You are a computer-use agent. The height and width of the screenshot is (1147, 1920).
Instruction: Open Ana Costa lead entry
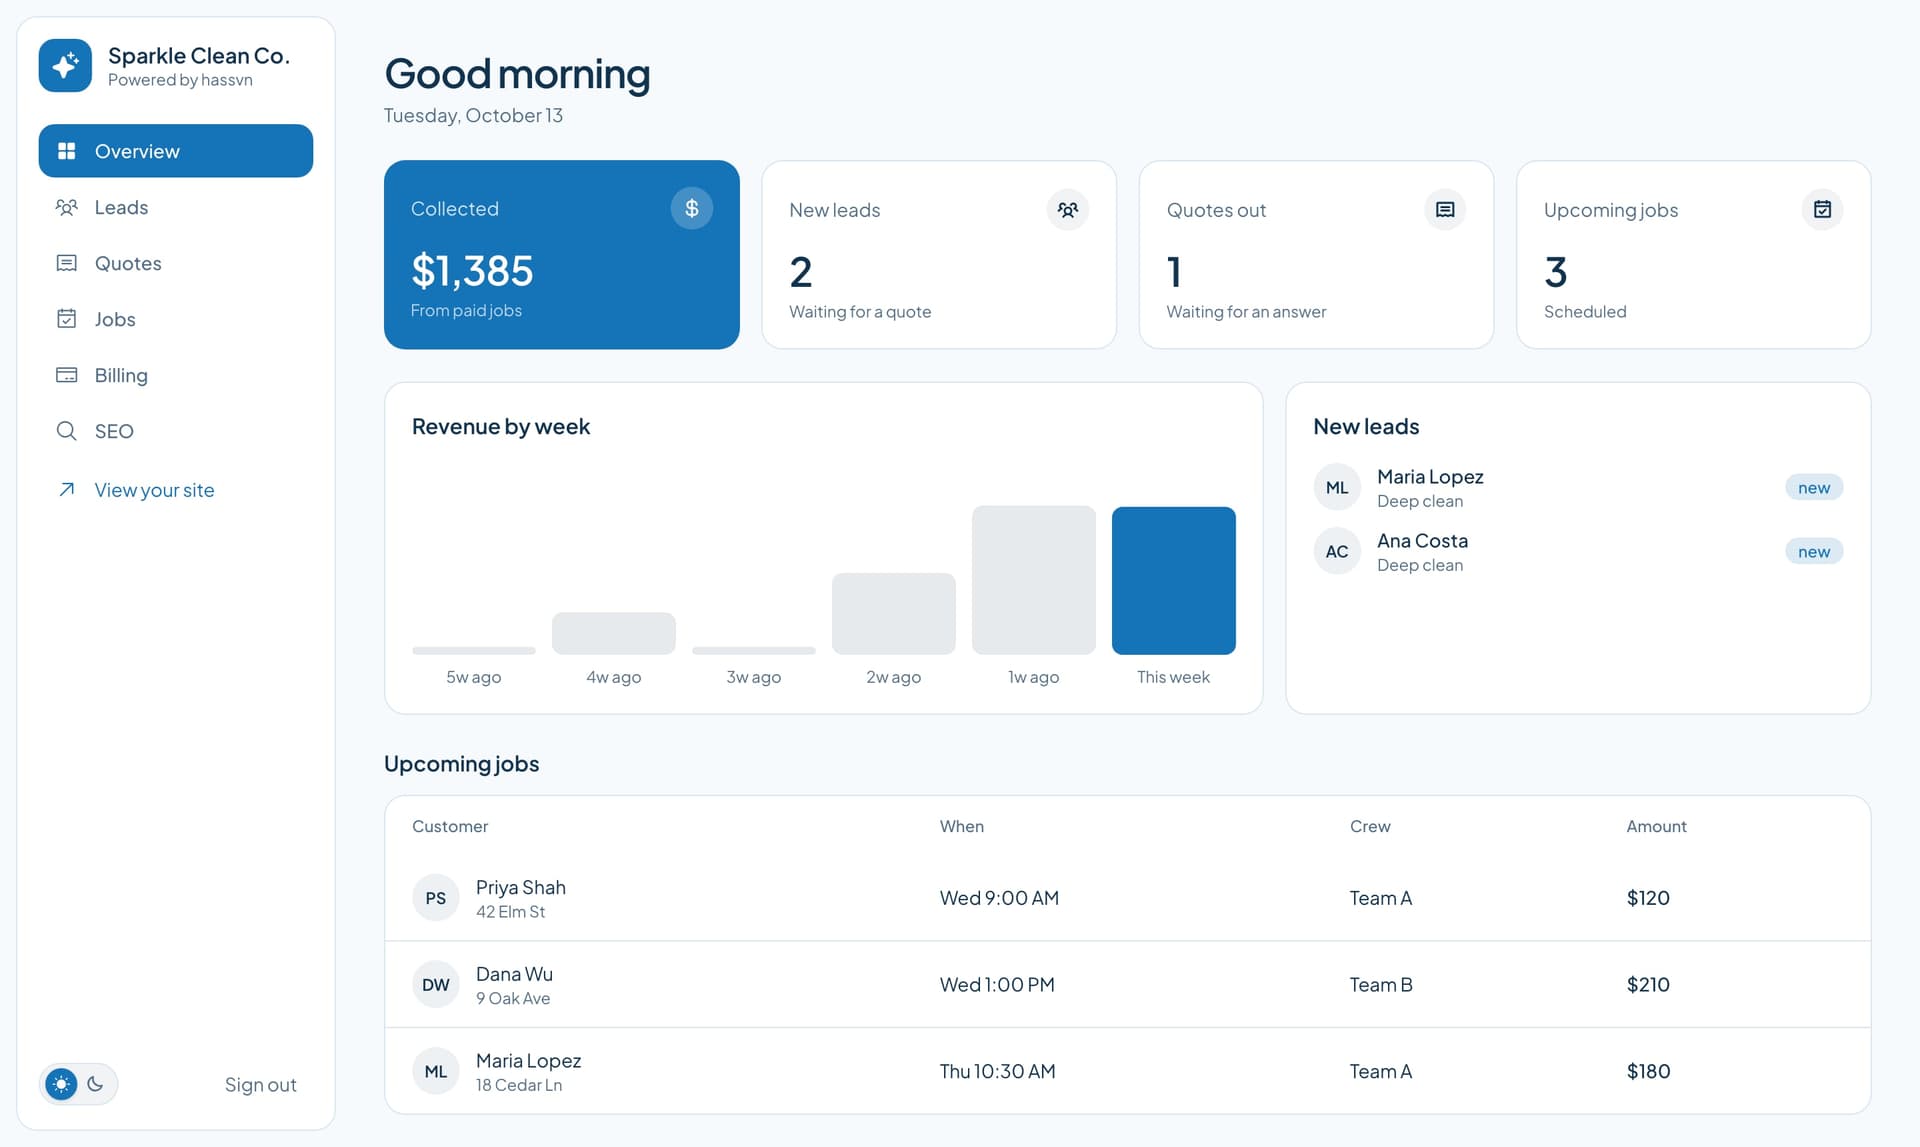[1578, 552]
